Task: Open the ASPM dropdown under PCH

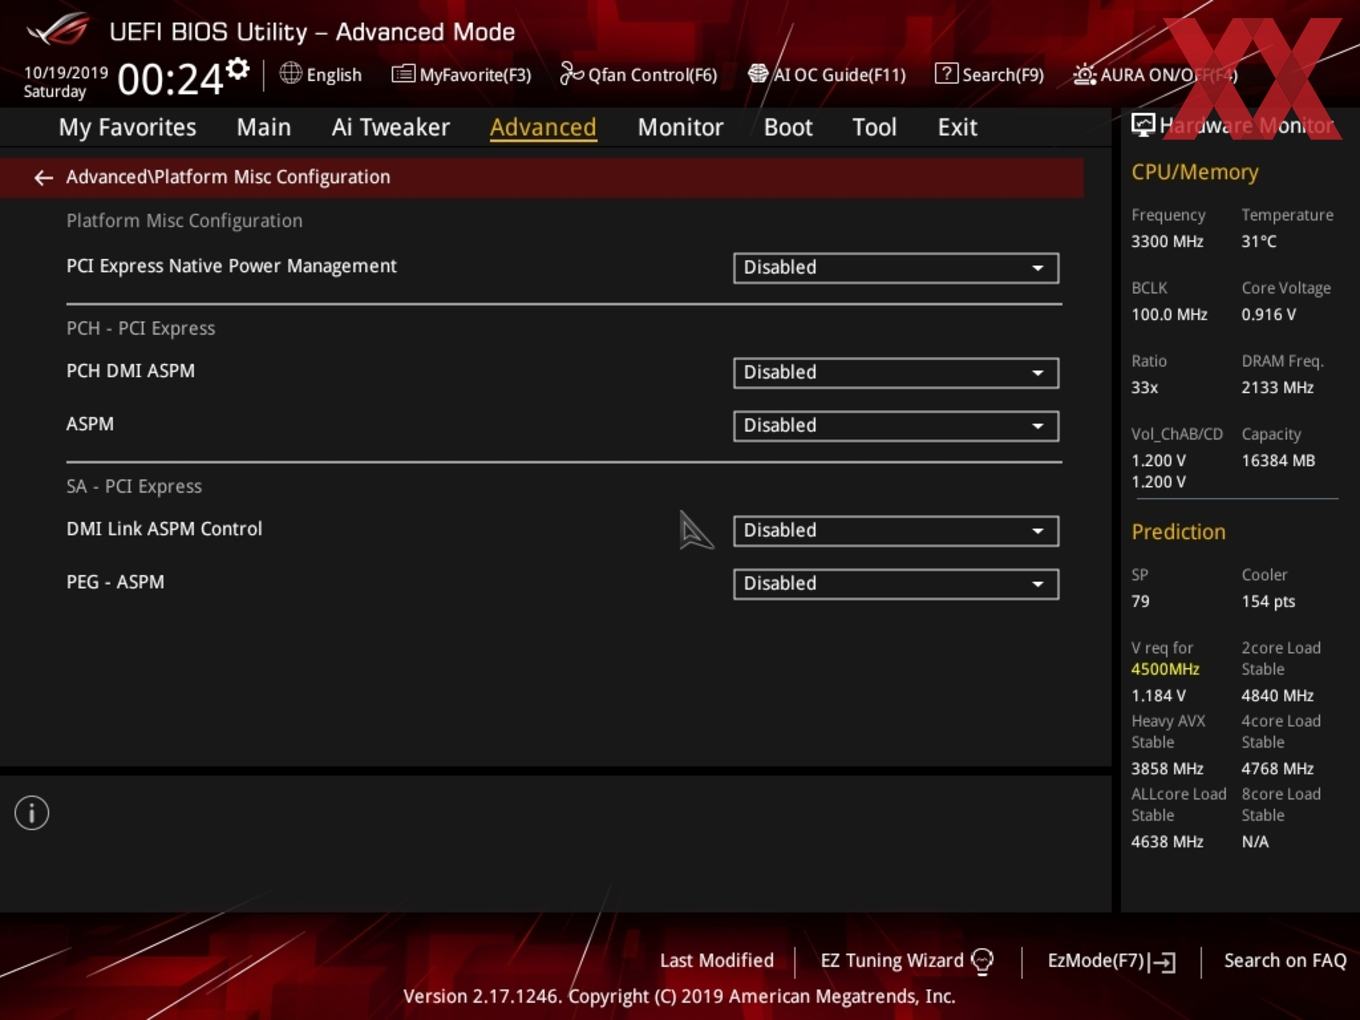Action: click(x=896, y=426)
